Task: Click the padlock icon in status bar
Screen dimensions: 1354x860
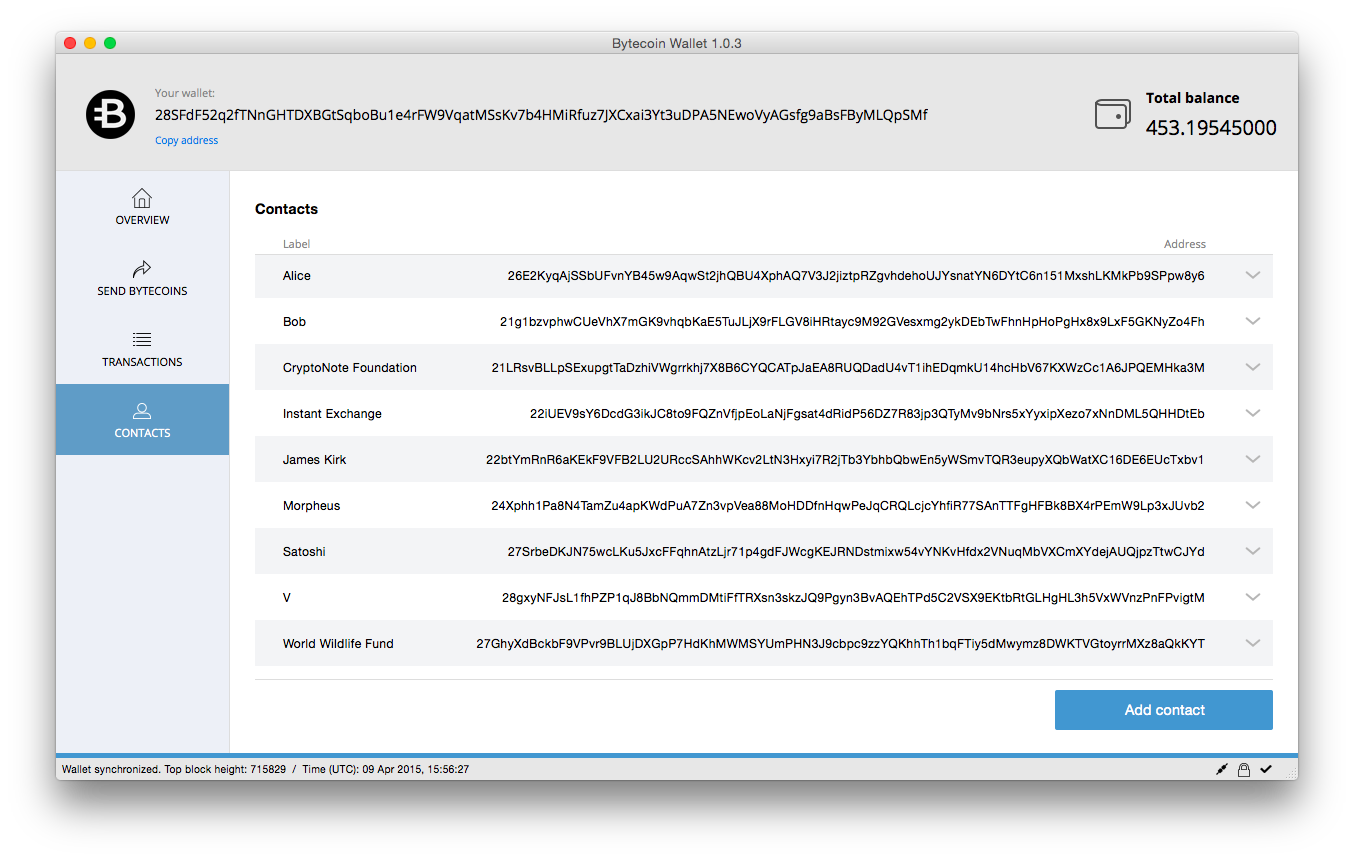Action: pyautogui.click(x=1244, y=769)
